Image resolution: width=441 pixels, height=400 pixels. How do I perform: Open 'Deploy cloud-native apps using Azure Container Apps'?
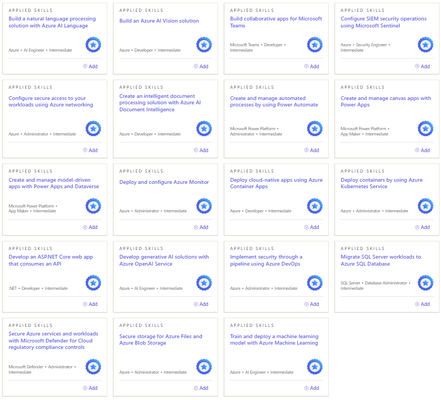276,183
